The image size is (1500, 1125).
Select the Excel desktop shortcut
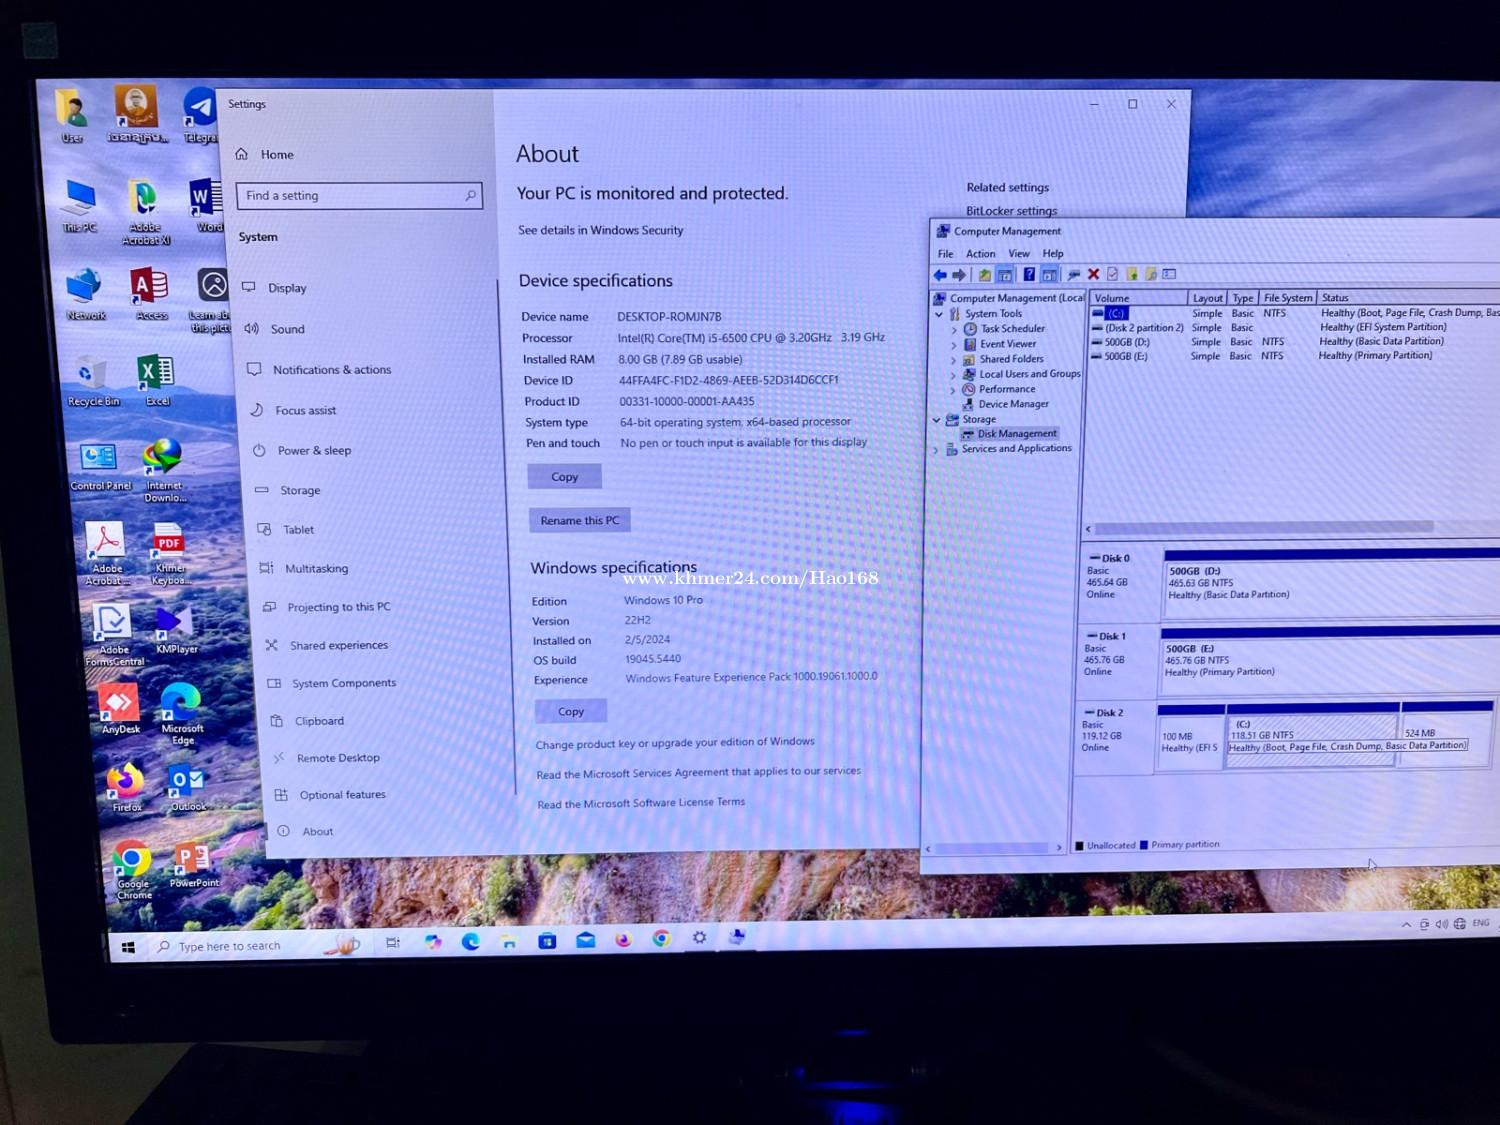tap(156, 381)
